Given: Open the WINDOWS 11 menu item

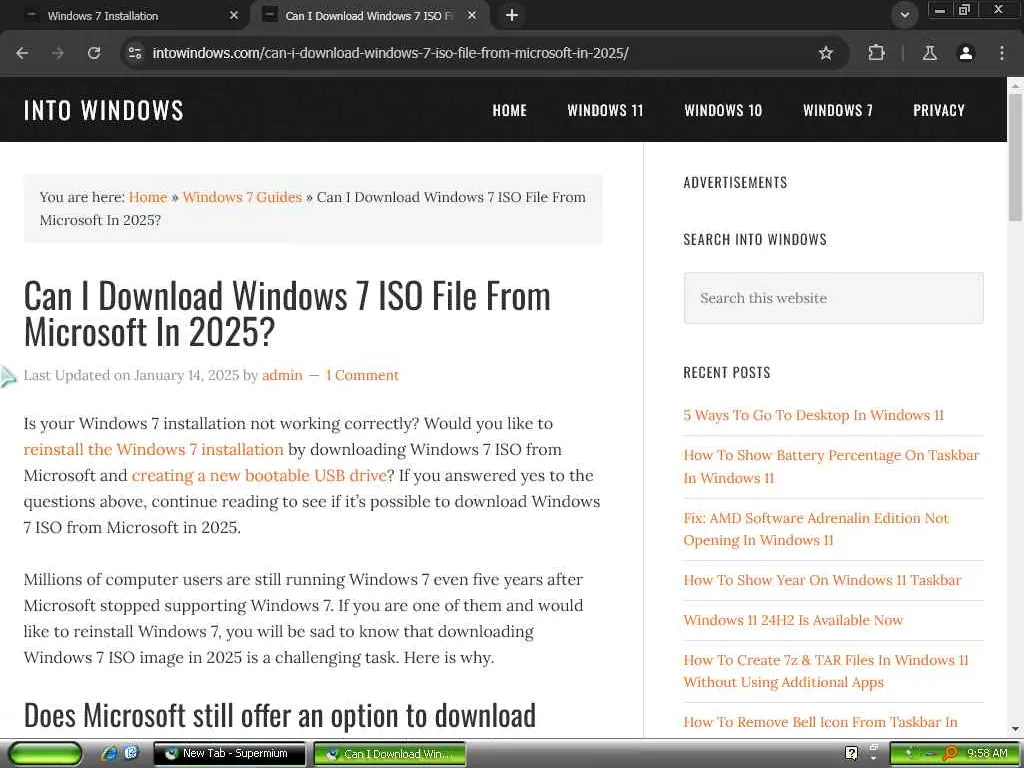Looking at the screenshot, I should click(605, 110).
